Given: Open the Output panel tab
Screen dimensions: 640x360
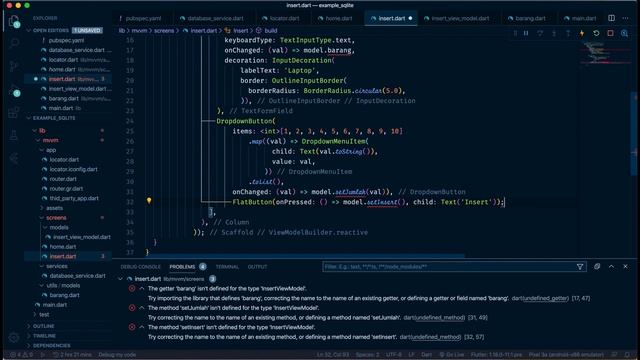Looking at the screenshot, I should click(x=257, y=267).
